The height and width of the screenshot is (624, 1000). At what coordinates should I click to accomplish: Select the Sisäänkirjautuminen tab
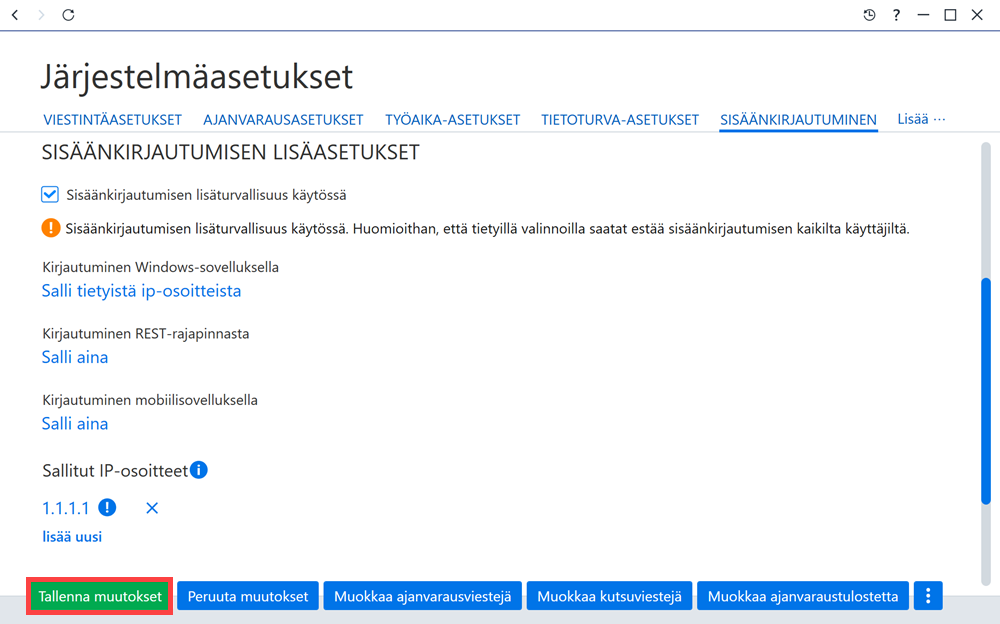coord(798,120)
